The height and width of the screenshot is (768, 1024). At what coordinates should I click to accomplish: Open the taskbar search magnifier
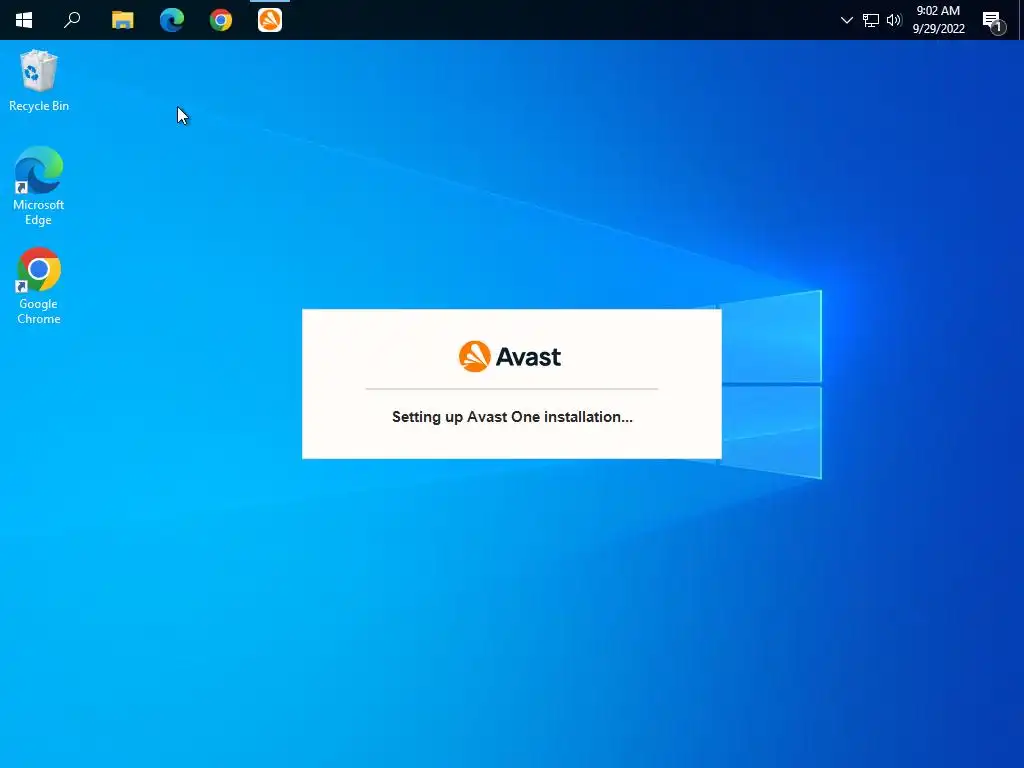pos(72,20)
